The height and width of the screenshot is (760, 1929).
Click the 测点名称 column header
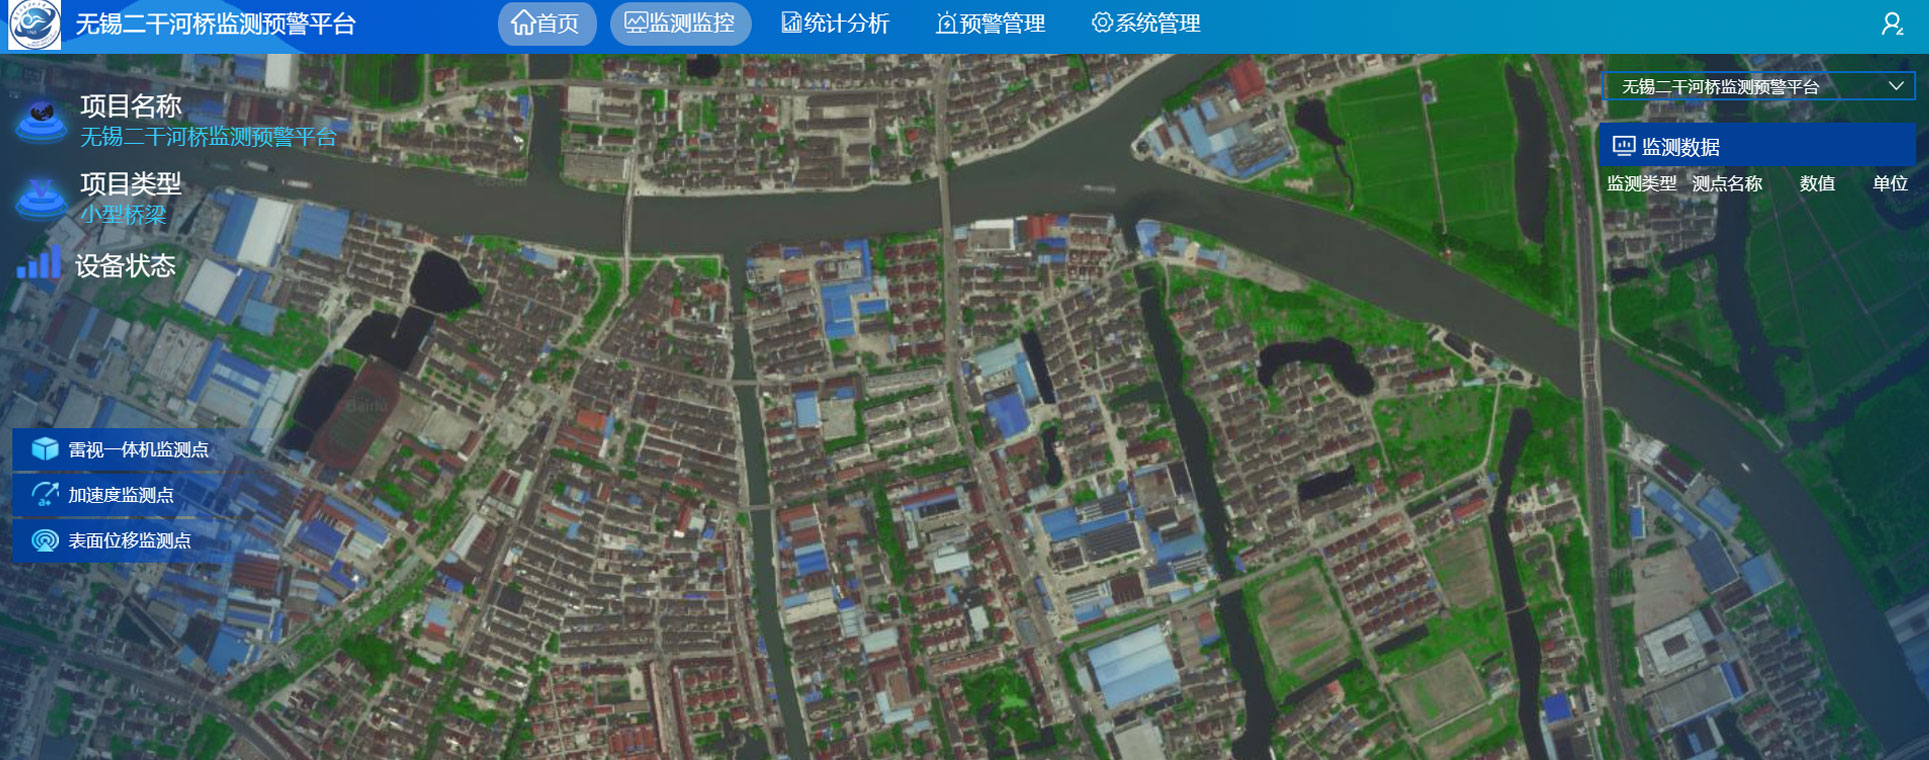[1727, 184]
